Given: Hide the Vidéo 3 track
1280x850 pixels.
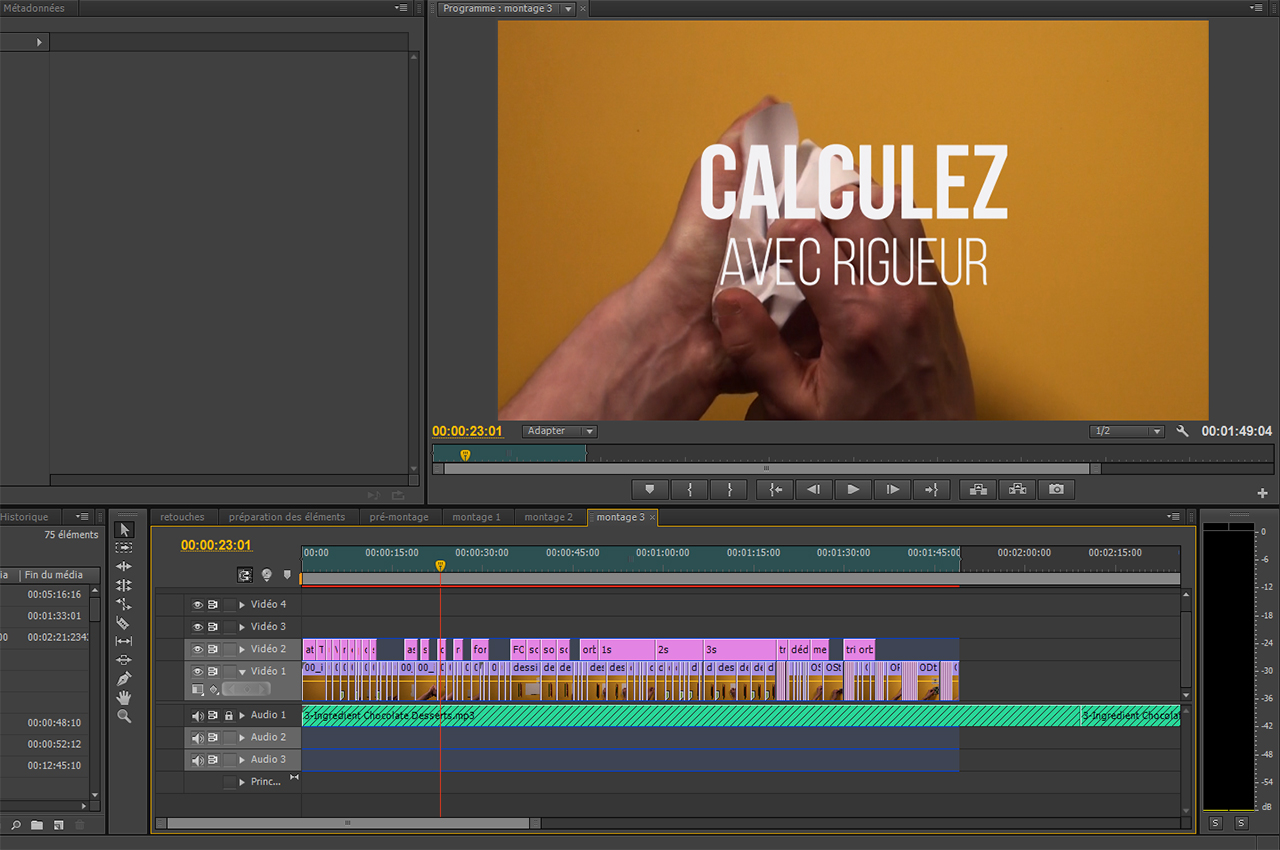Looking at the screenshot, I should [197, 627].
